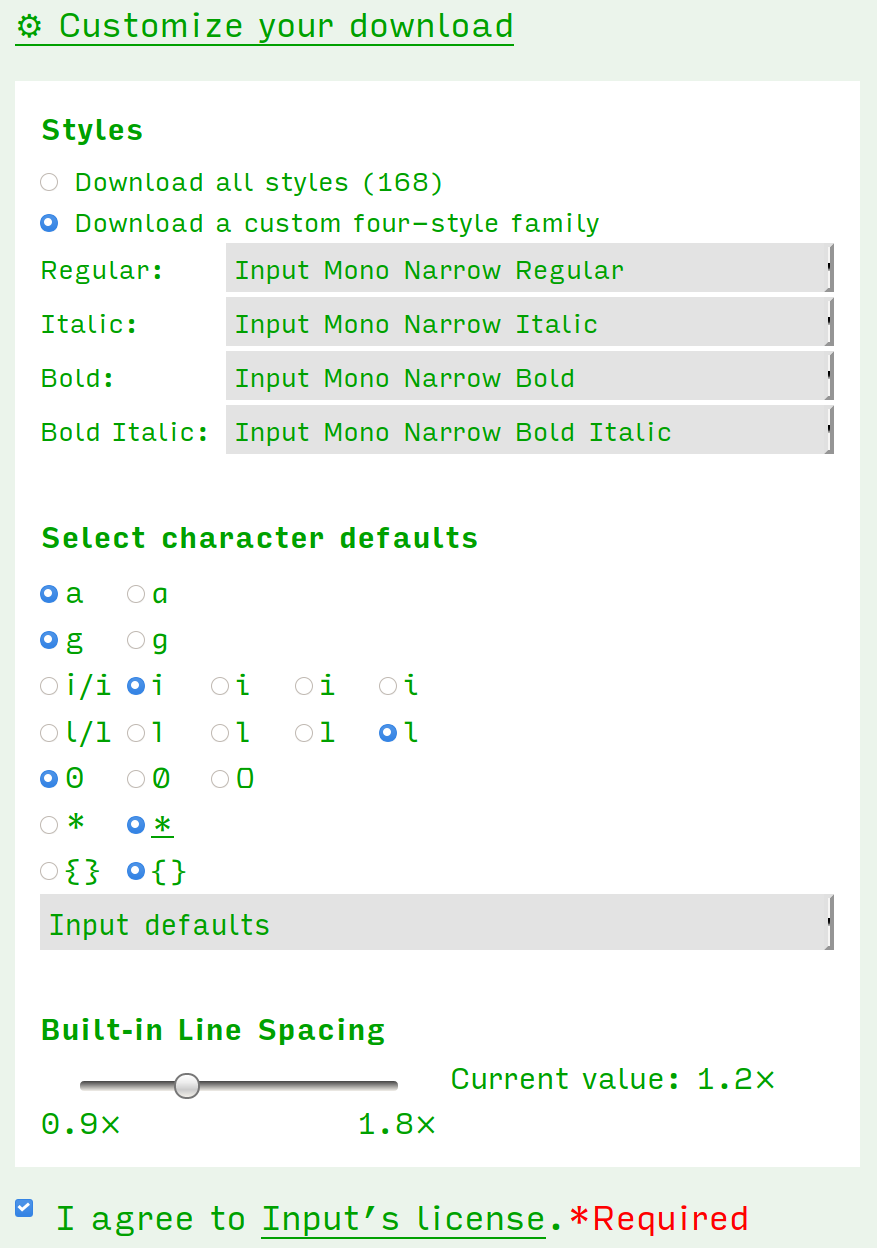This screenshot has height=1248, width=877.
Task: Expand the Bold Italic style dropdown
Action: click(530, 432)
